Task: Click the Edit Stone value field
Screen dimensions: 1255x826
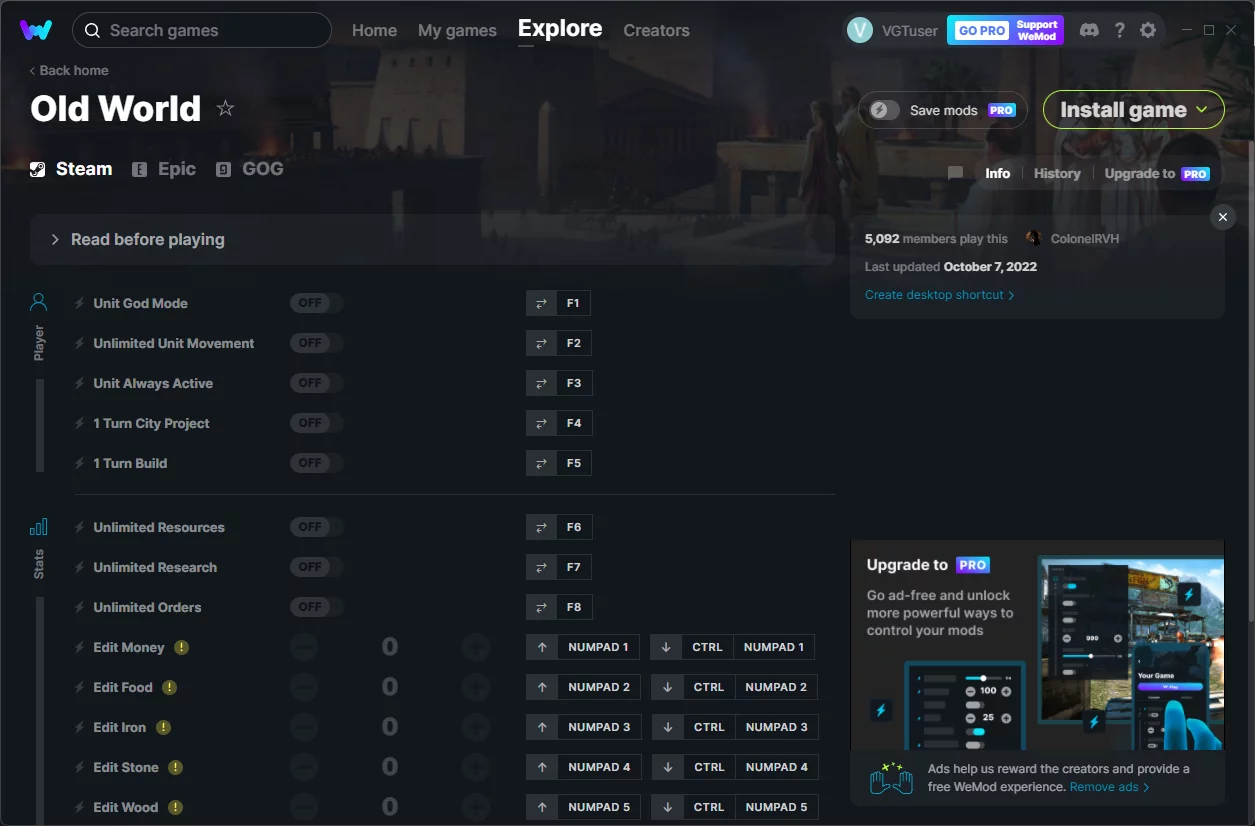Action: click(x=390, y=767)
